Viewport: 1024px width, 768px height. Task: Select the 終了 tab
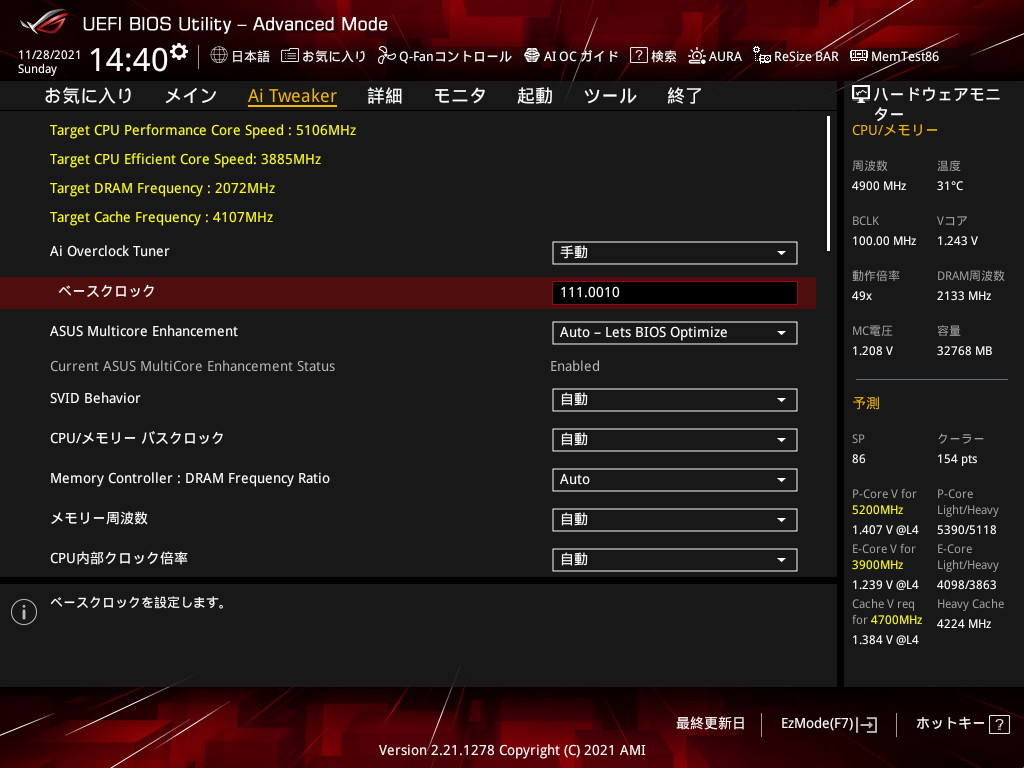684,96
